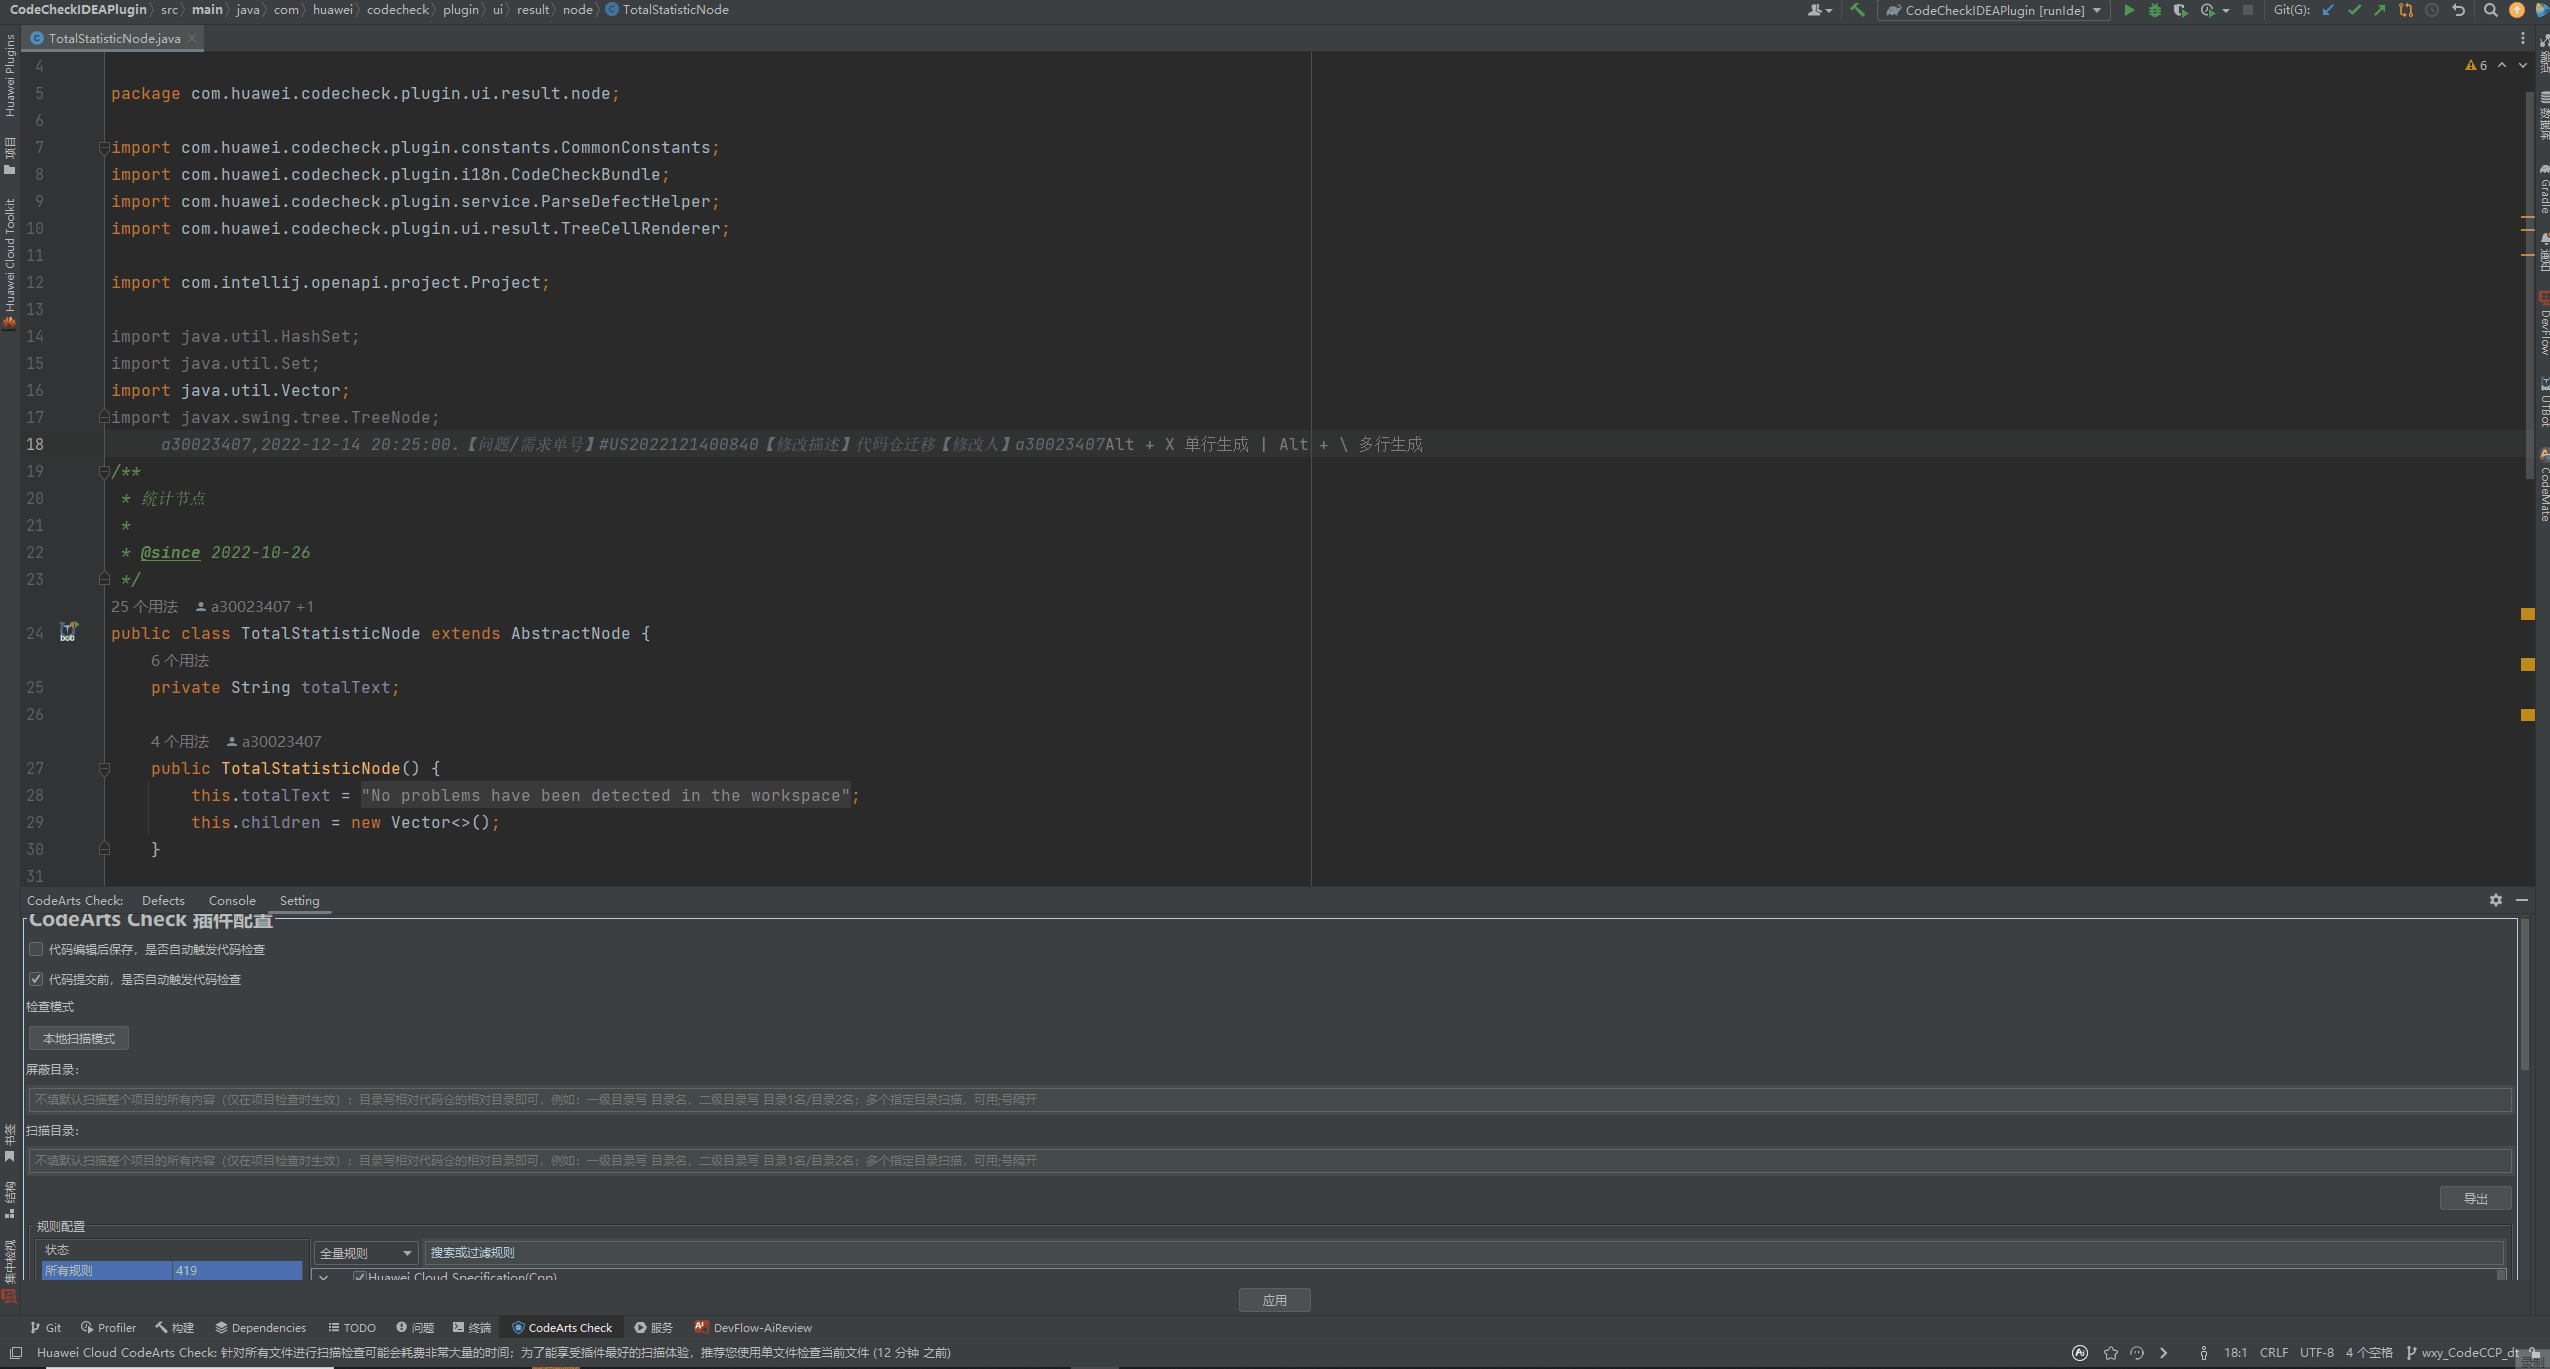
Task: Start debugging with the bug icon
Action: [2155, 10]
